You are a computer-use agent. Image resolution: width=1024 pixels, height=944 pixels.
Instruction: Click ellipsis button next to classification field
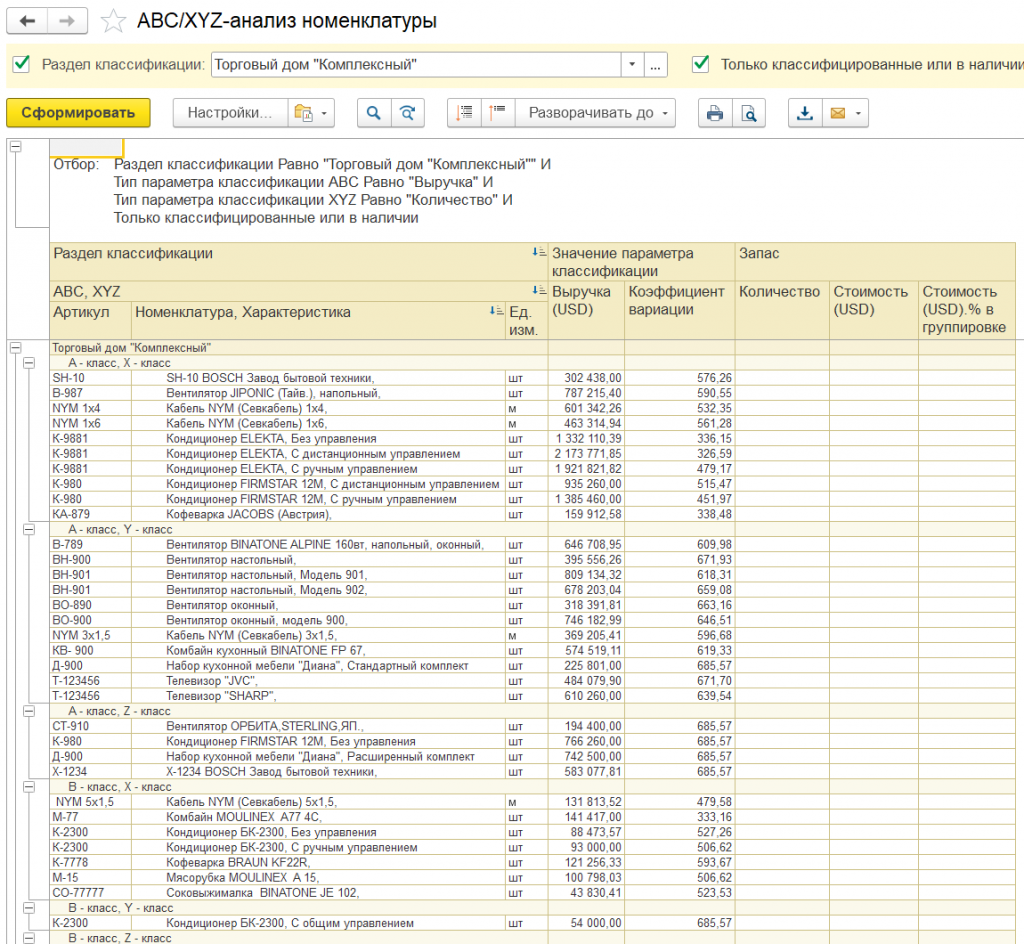(x=656, y=65)
